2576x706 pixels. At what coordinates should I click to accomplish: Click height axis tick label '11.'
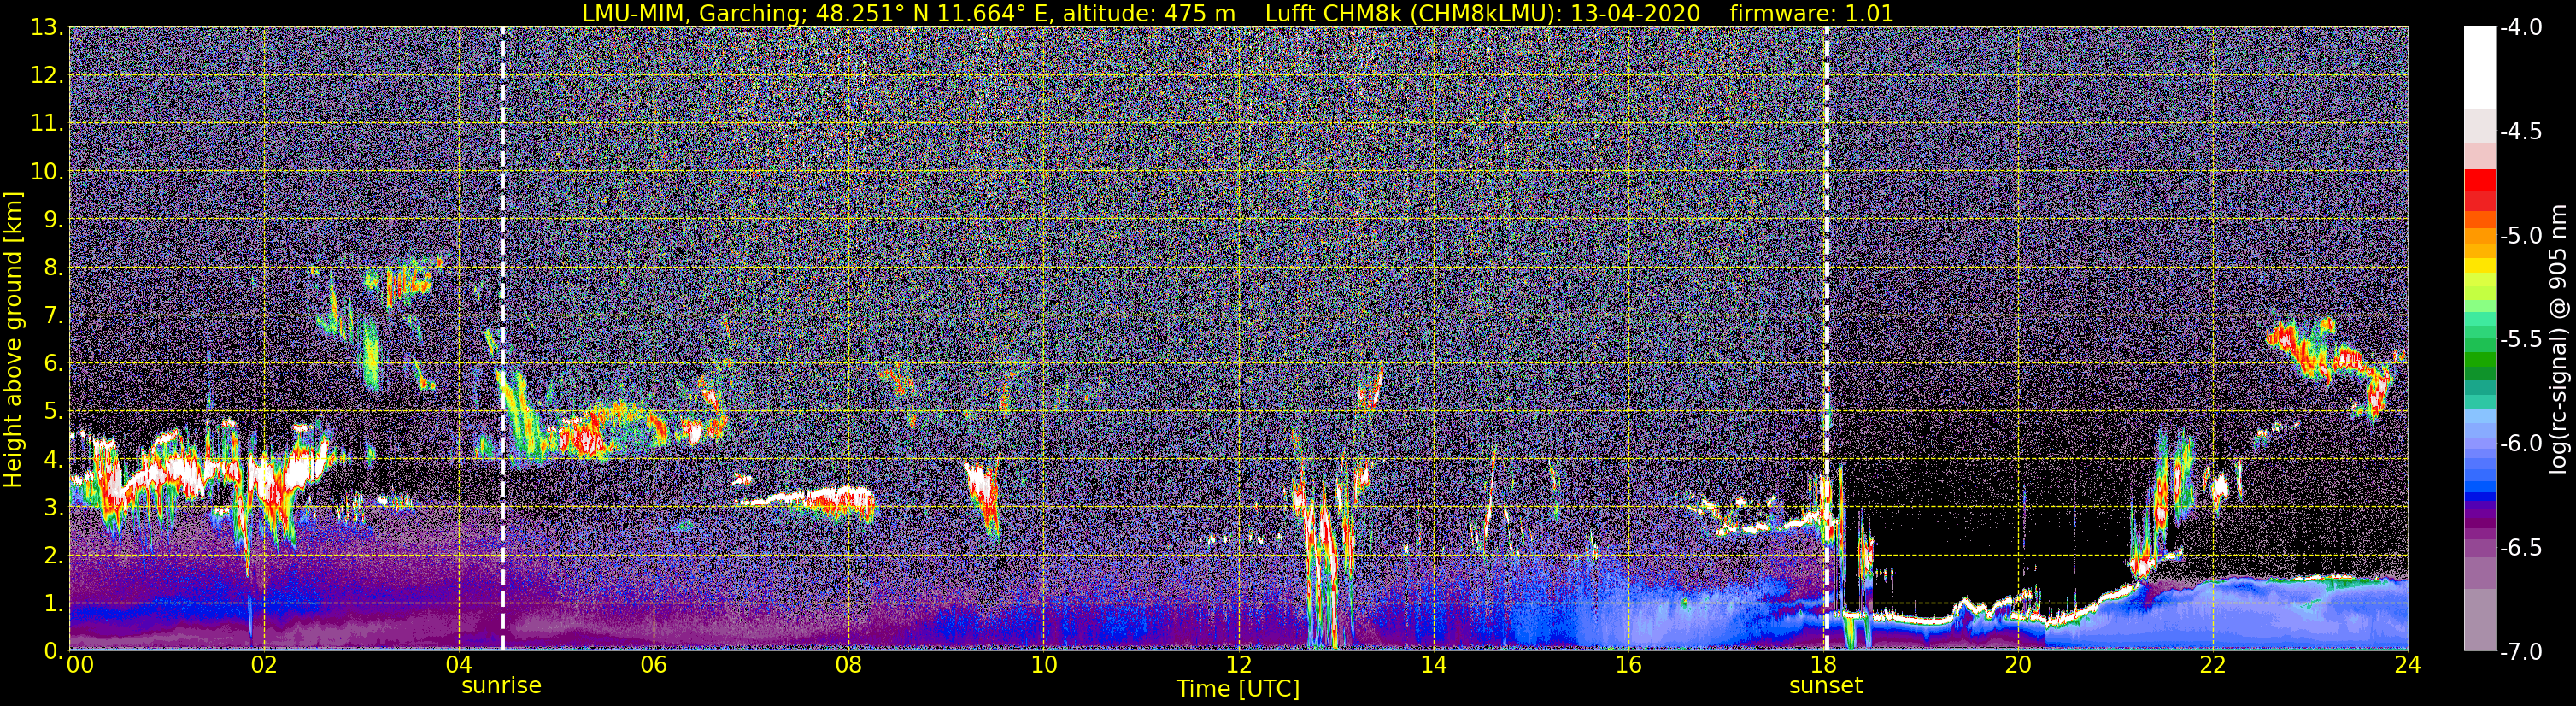click(x=47, y=124)
